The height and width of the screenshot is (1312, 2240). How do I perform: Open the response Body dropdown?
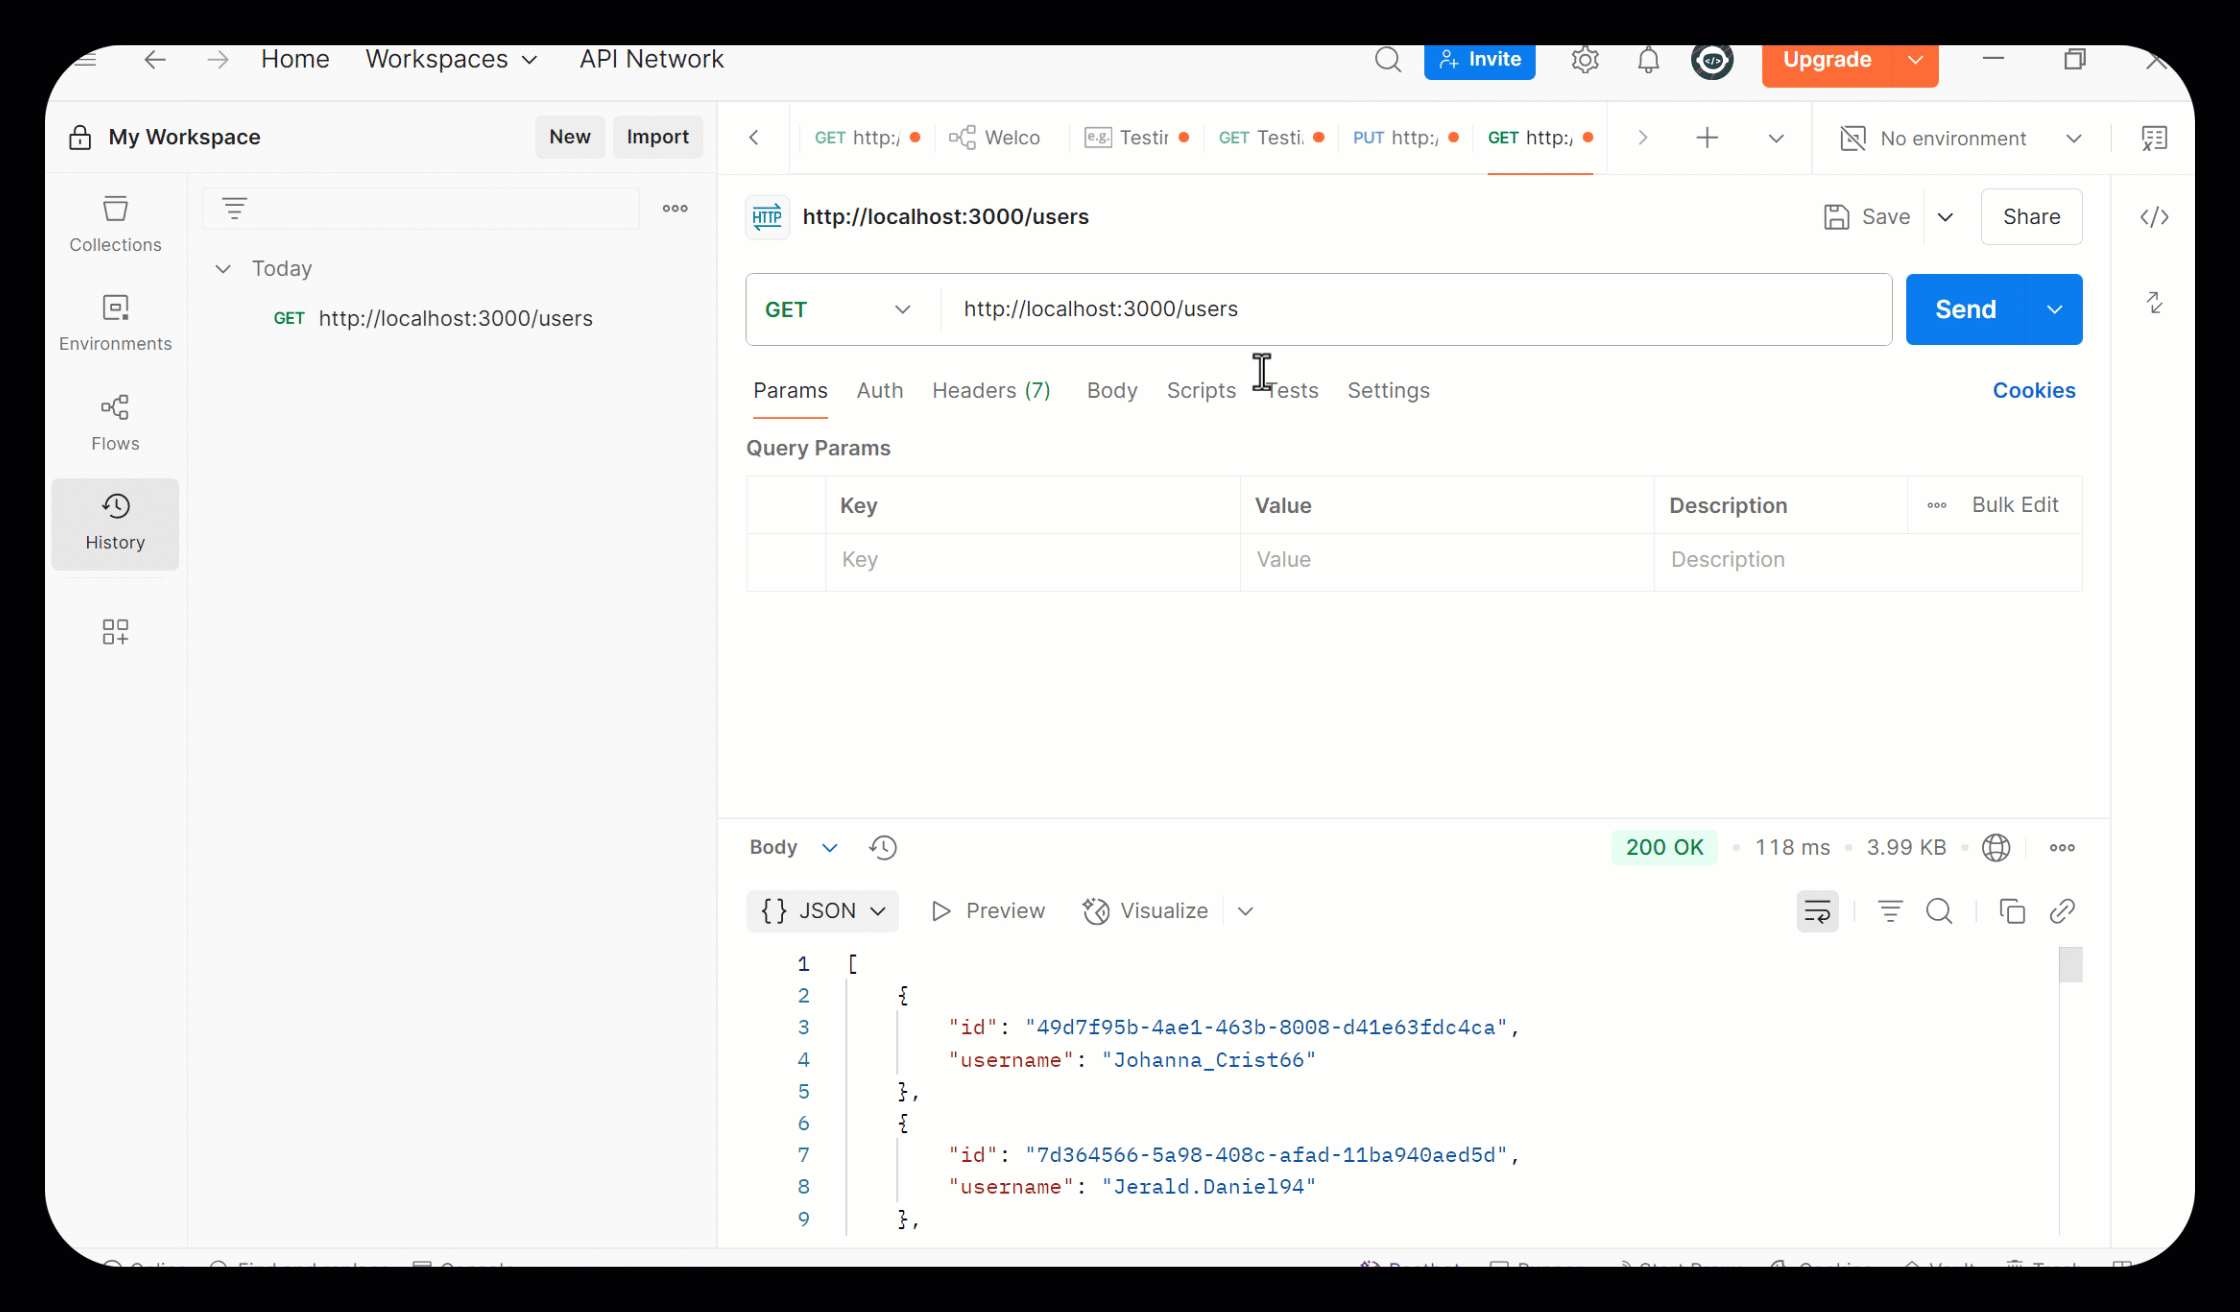[x=793, y=848]
